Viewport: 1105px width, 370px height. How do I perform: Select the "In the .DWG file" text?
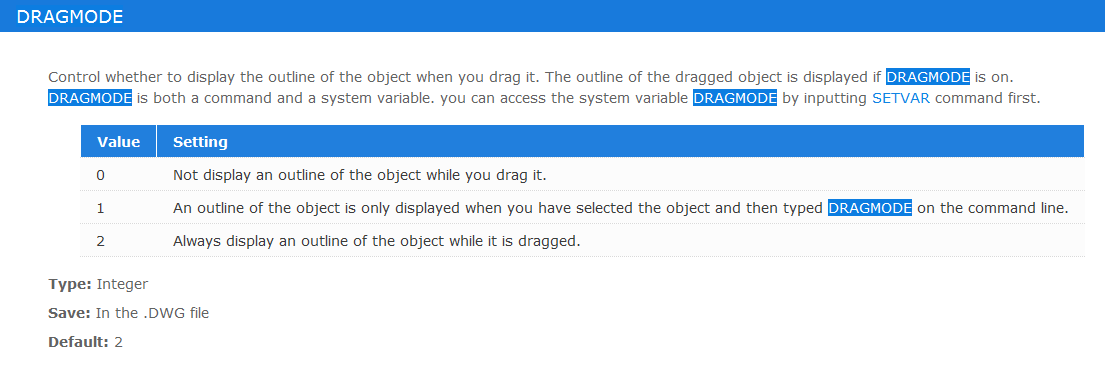tap(152, 313)
